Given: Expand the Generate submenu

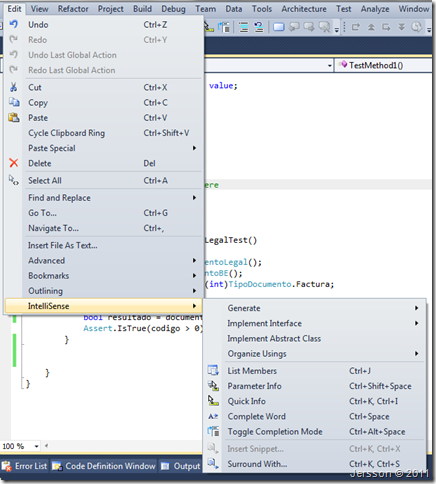Looking at the screenshot, I should point(416,308).
